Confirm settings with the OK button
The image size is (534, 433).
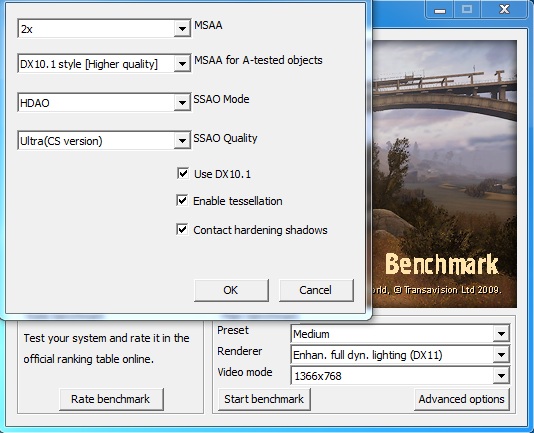(231, 290)
